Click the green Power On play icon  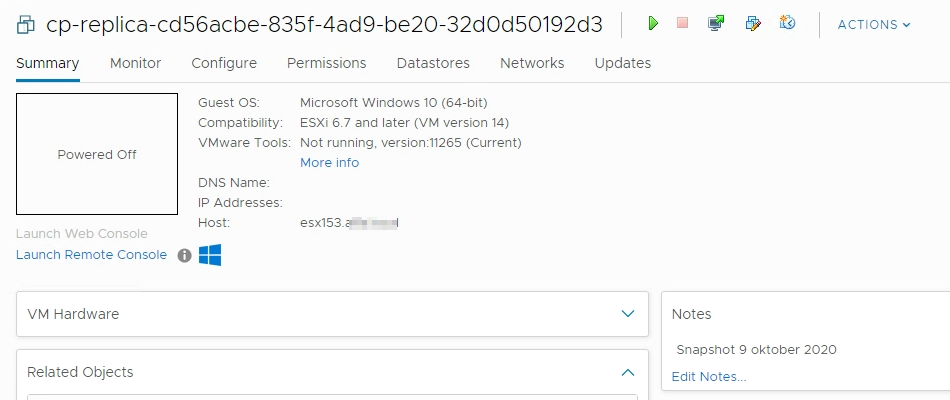pyautogui.click(x=653, y=24)
